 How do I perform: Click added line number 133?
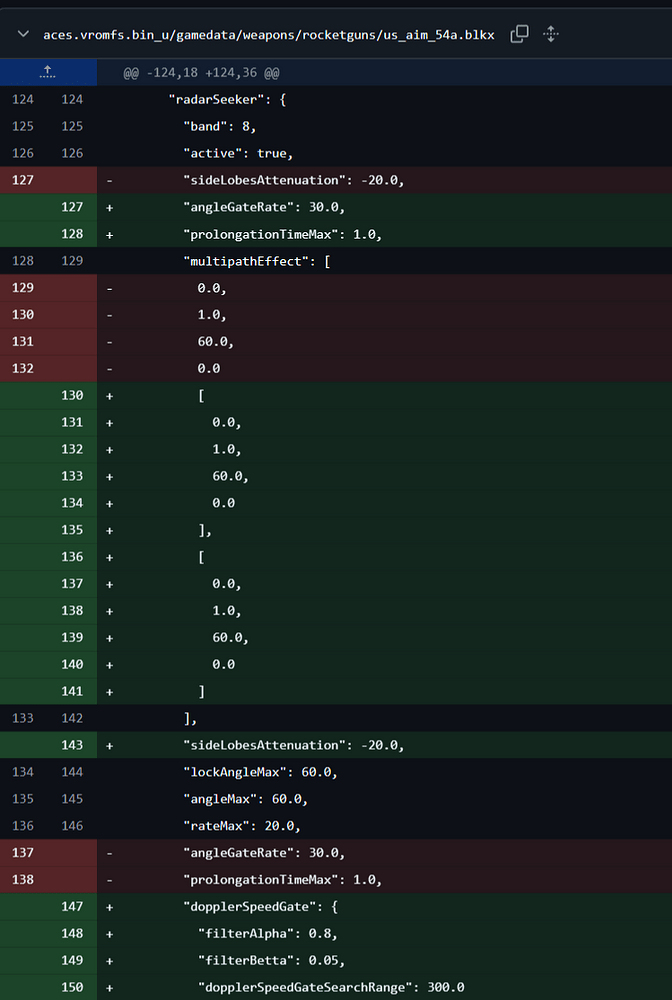tap(72, 476)
